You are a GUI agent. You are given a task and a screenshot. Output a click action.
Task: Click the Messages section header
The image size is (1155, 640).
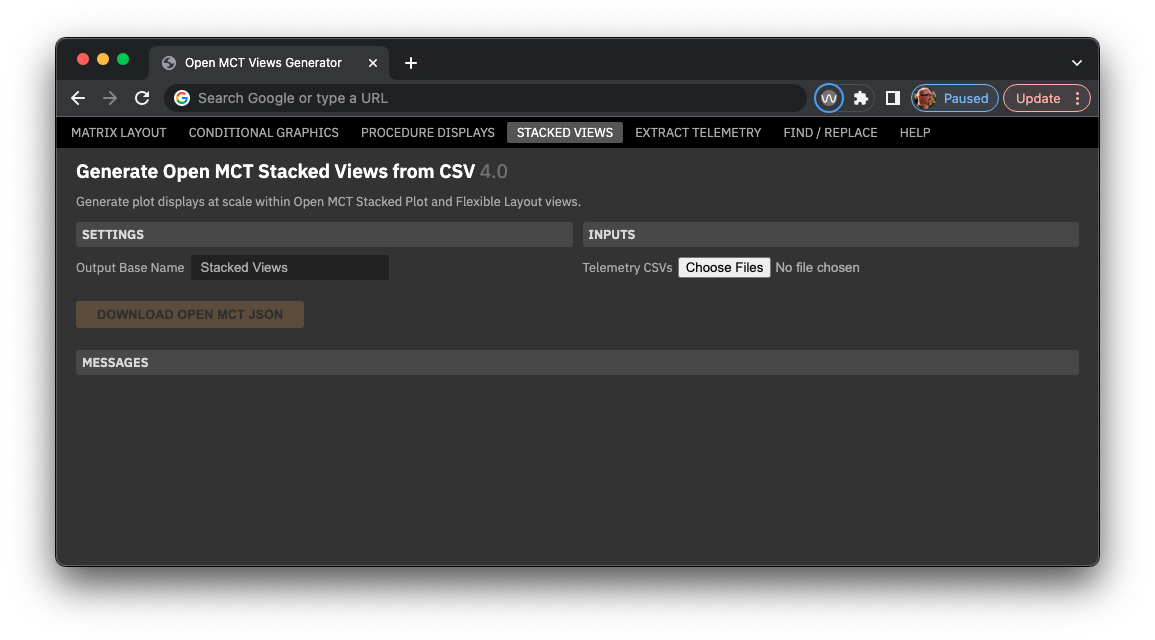[x=578, y=362]
